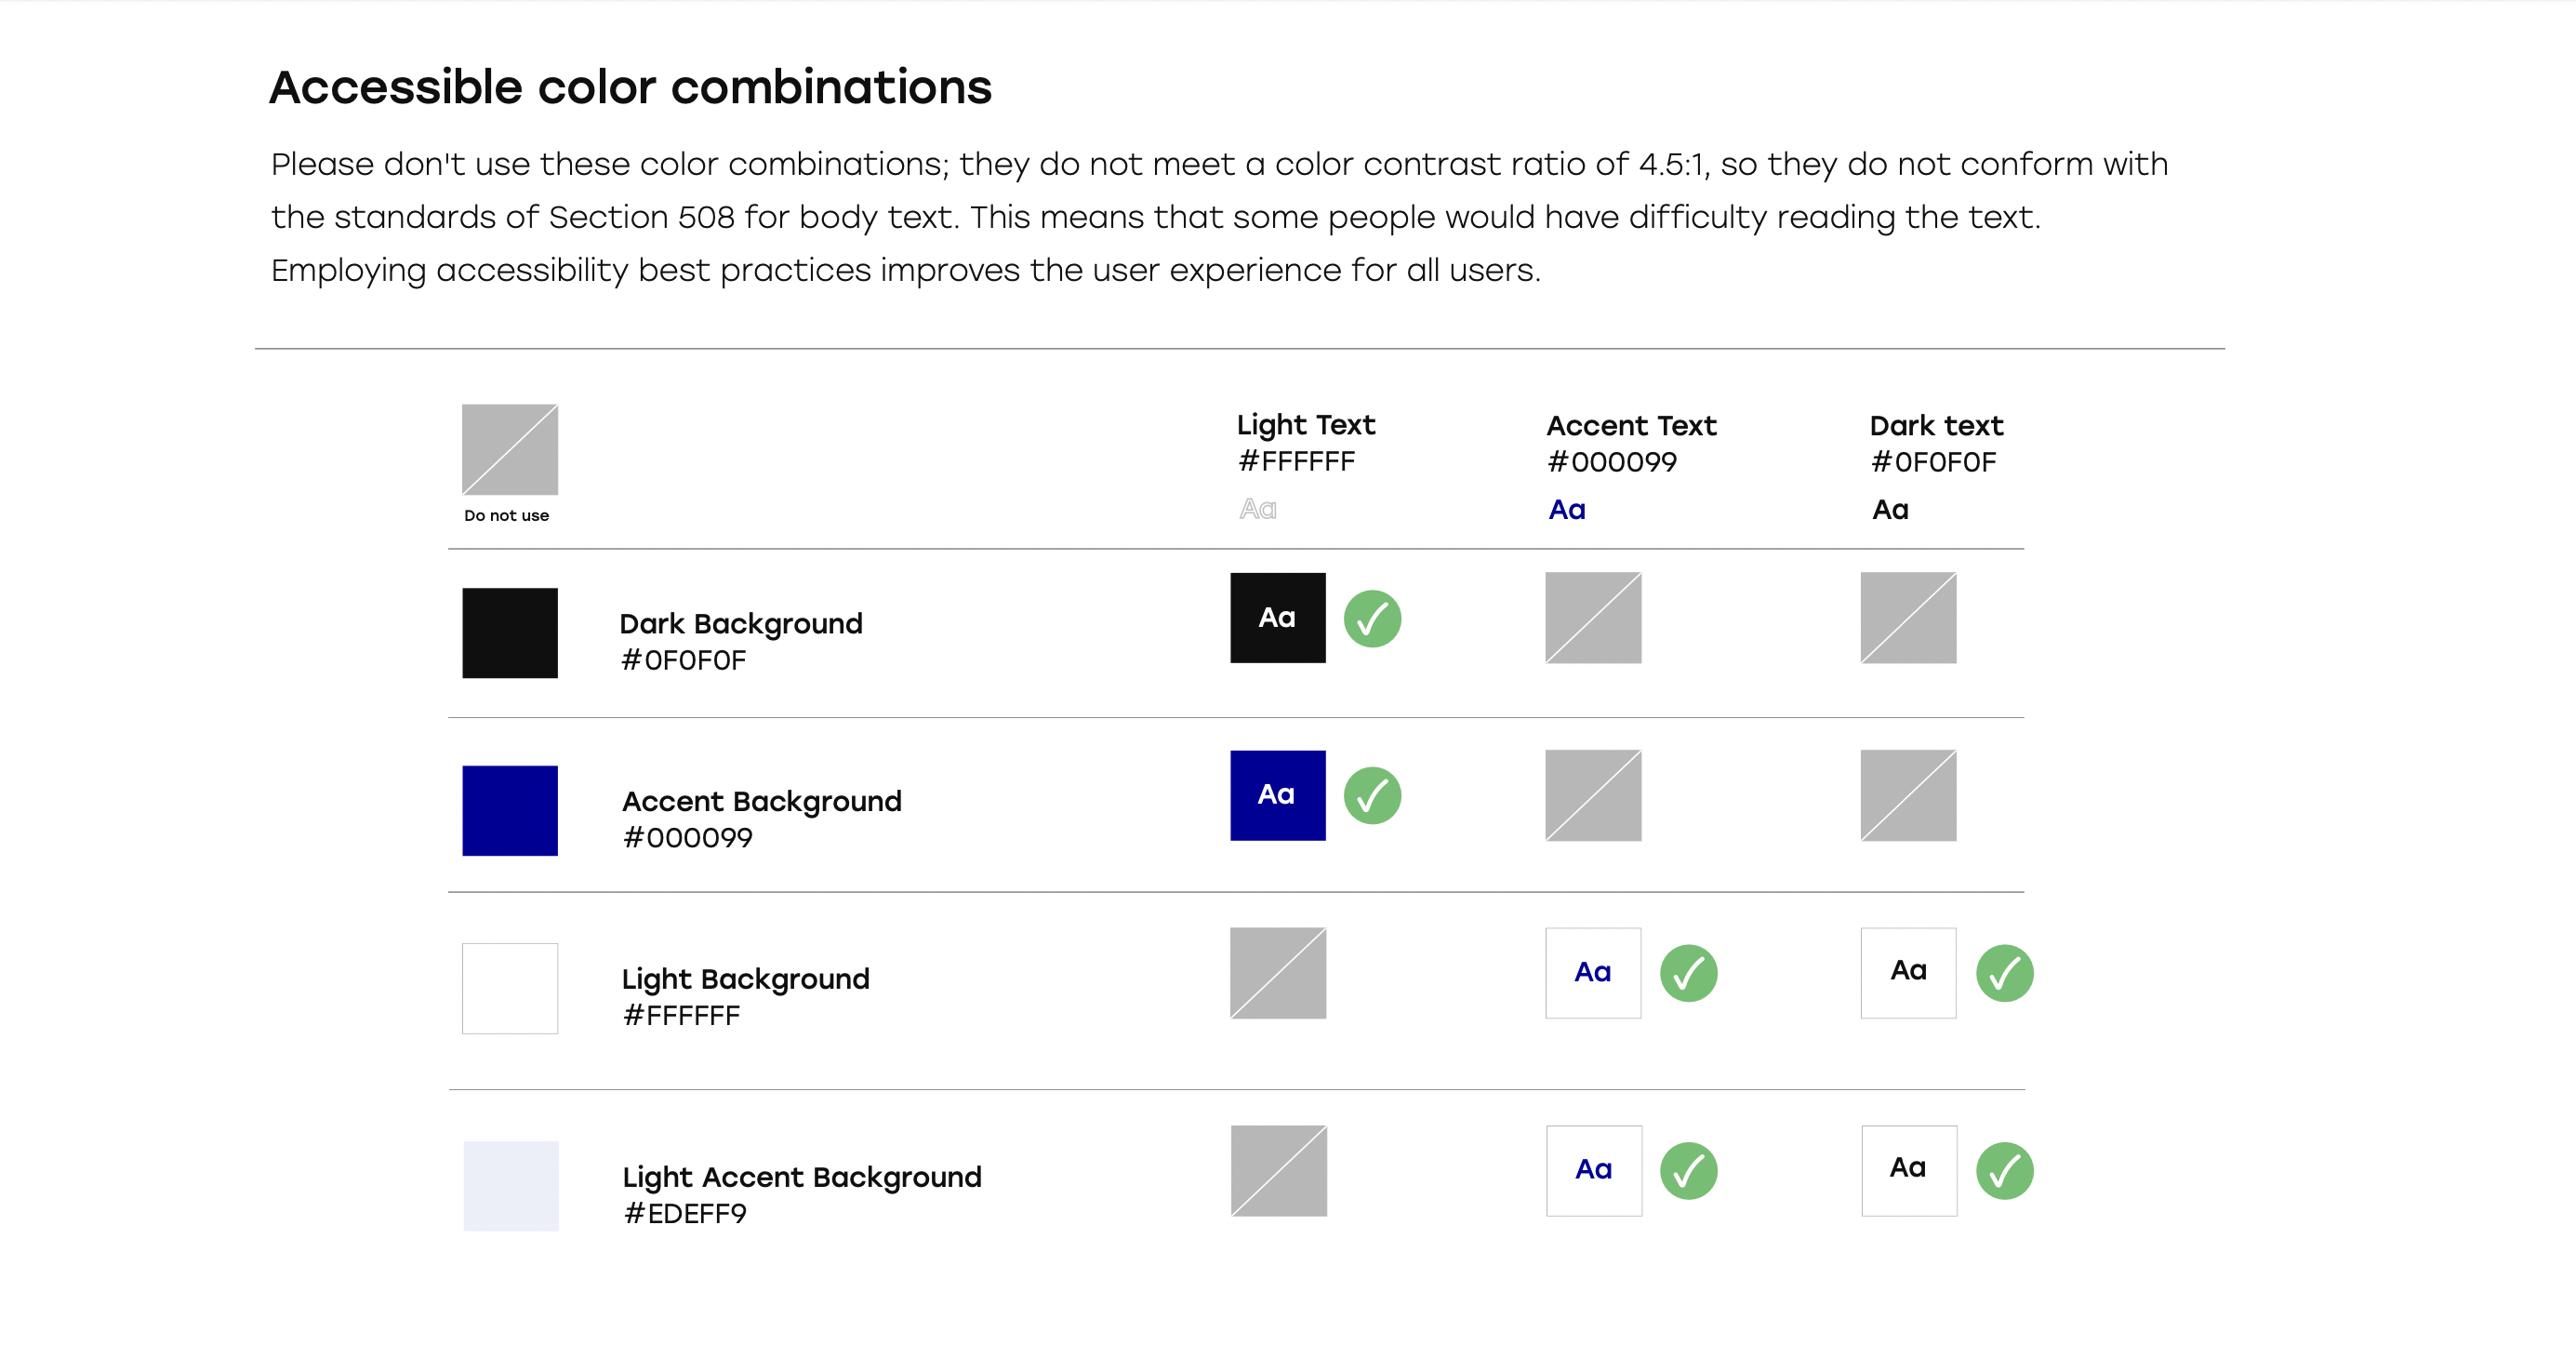Click do-not-use icon for light text on light accent background
The width and height of the screenshot is (2576, 1345).
(x=1279, y=1171)
